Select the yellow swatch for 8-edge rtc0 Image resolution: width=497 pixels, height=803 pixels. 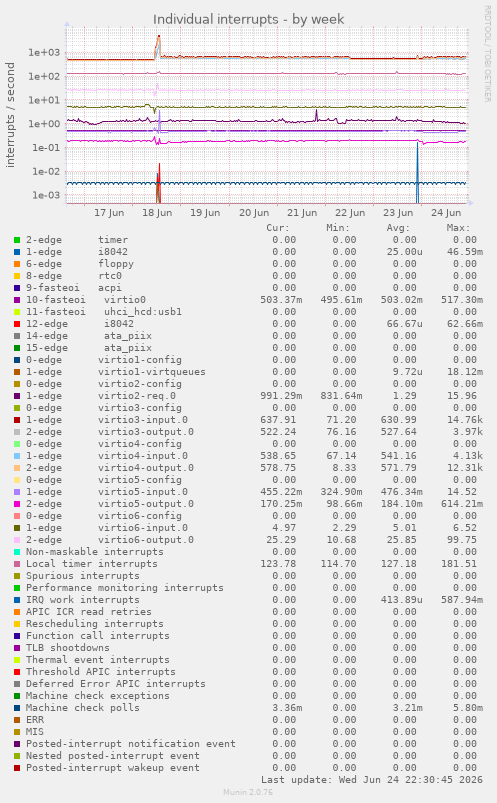pyautogui.click(x=17, y=276)
